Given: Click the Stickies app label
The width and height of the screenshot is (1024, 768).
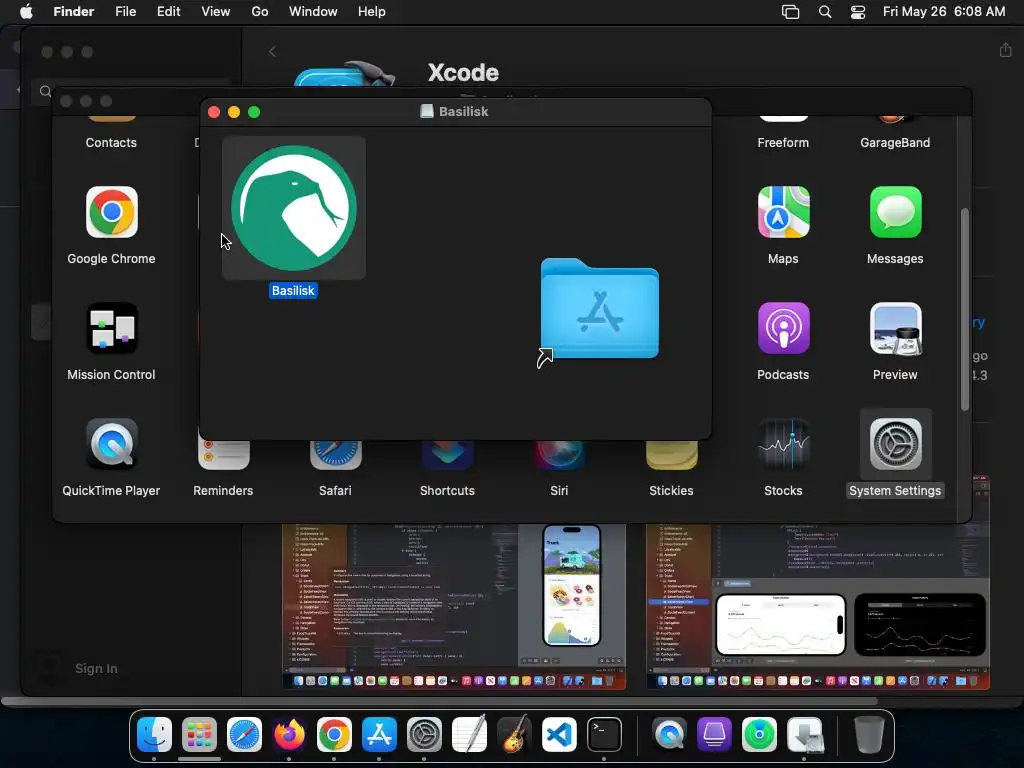Looking at the screenshot, I should 671,490.
